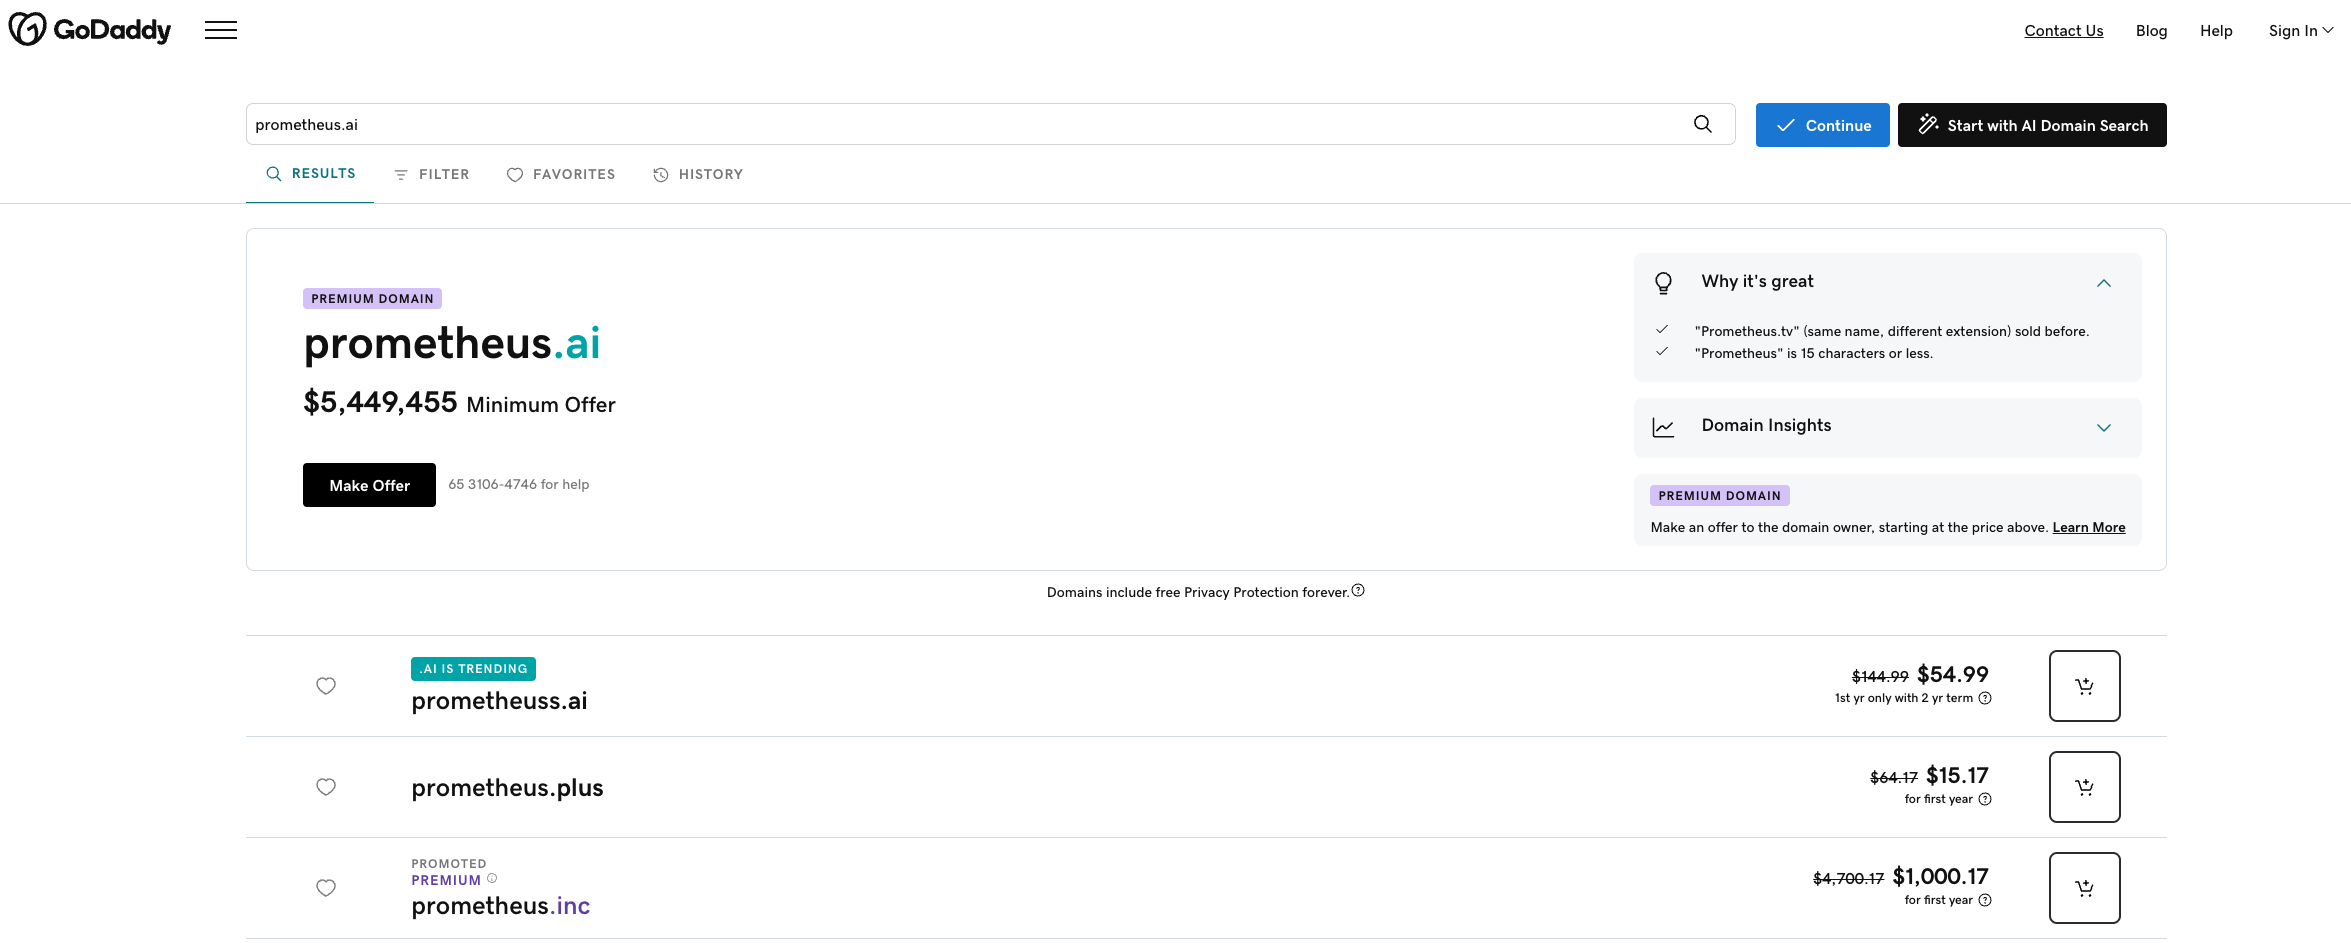Click the prometheuss.ai domain name
The width and height of the screenshot is (2351, 943).
(x=499, y=701)
